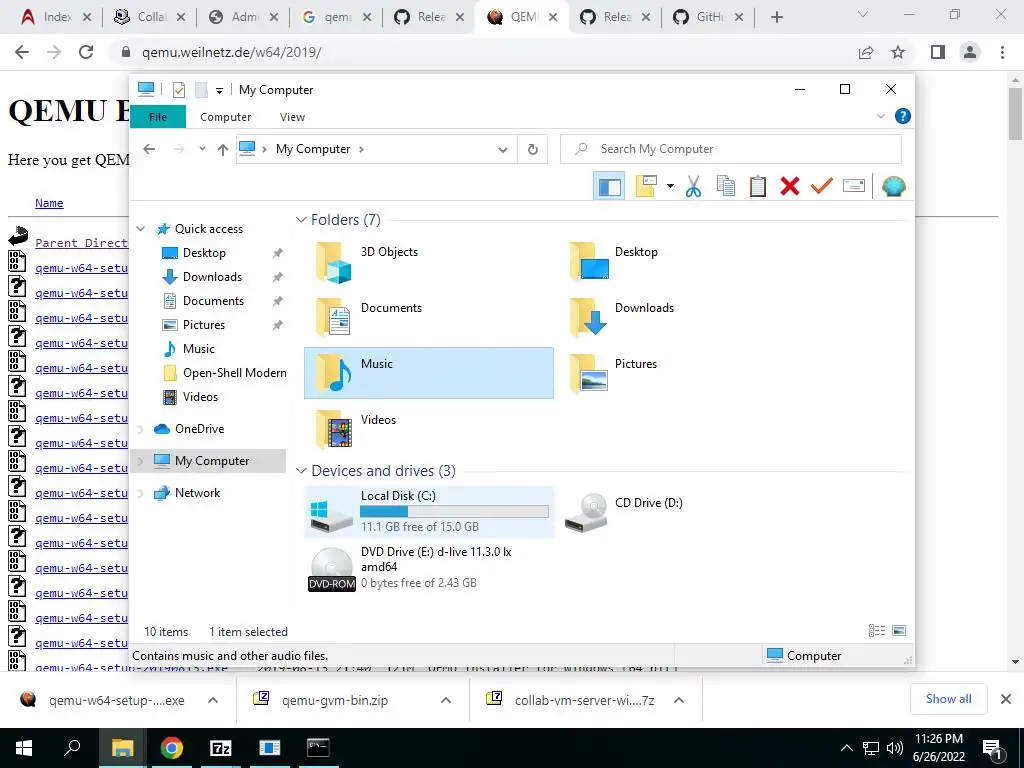The height and width of the screenshot is (768, 1024).
Task: Toggle Chrome side panel
Action: coord(937,52)
